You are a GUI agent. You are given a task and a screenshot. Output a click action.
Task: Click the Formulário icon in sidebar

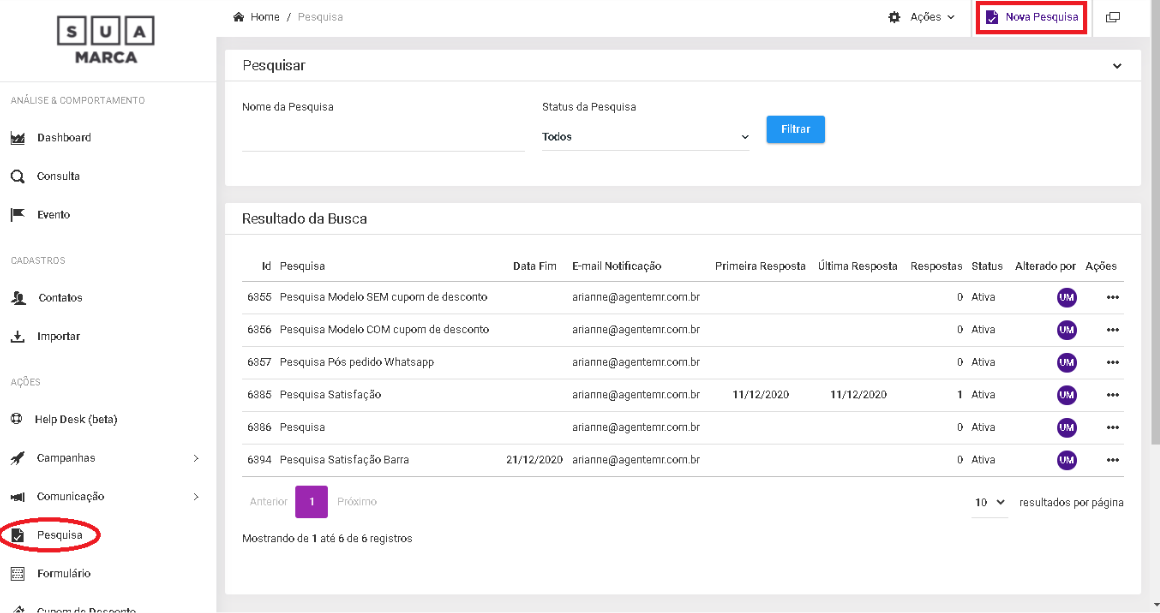point(17,574)
